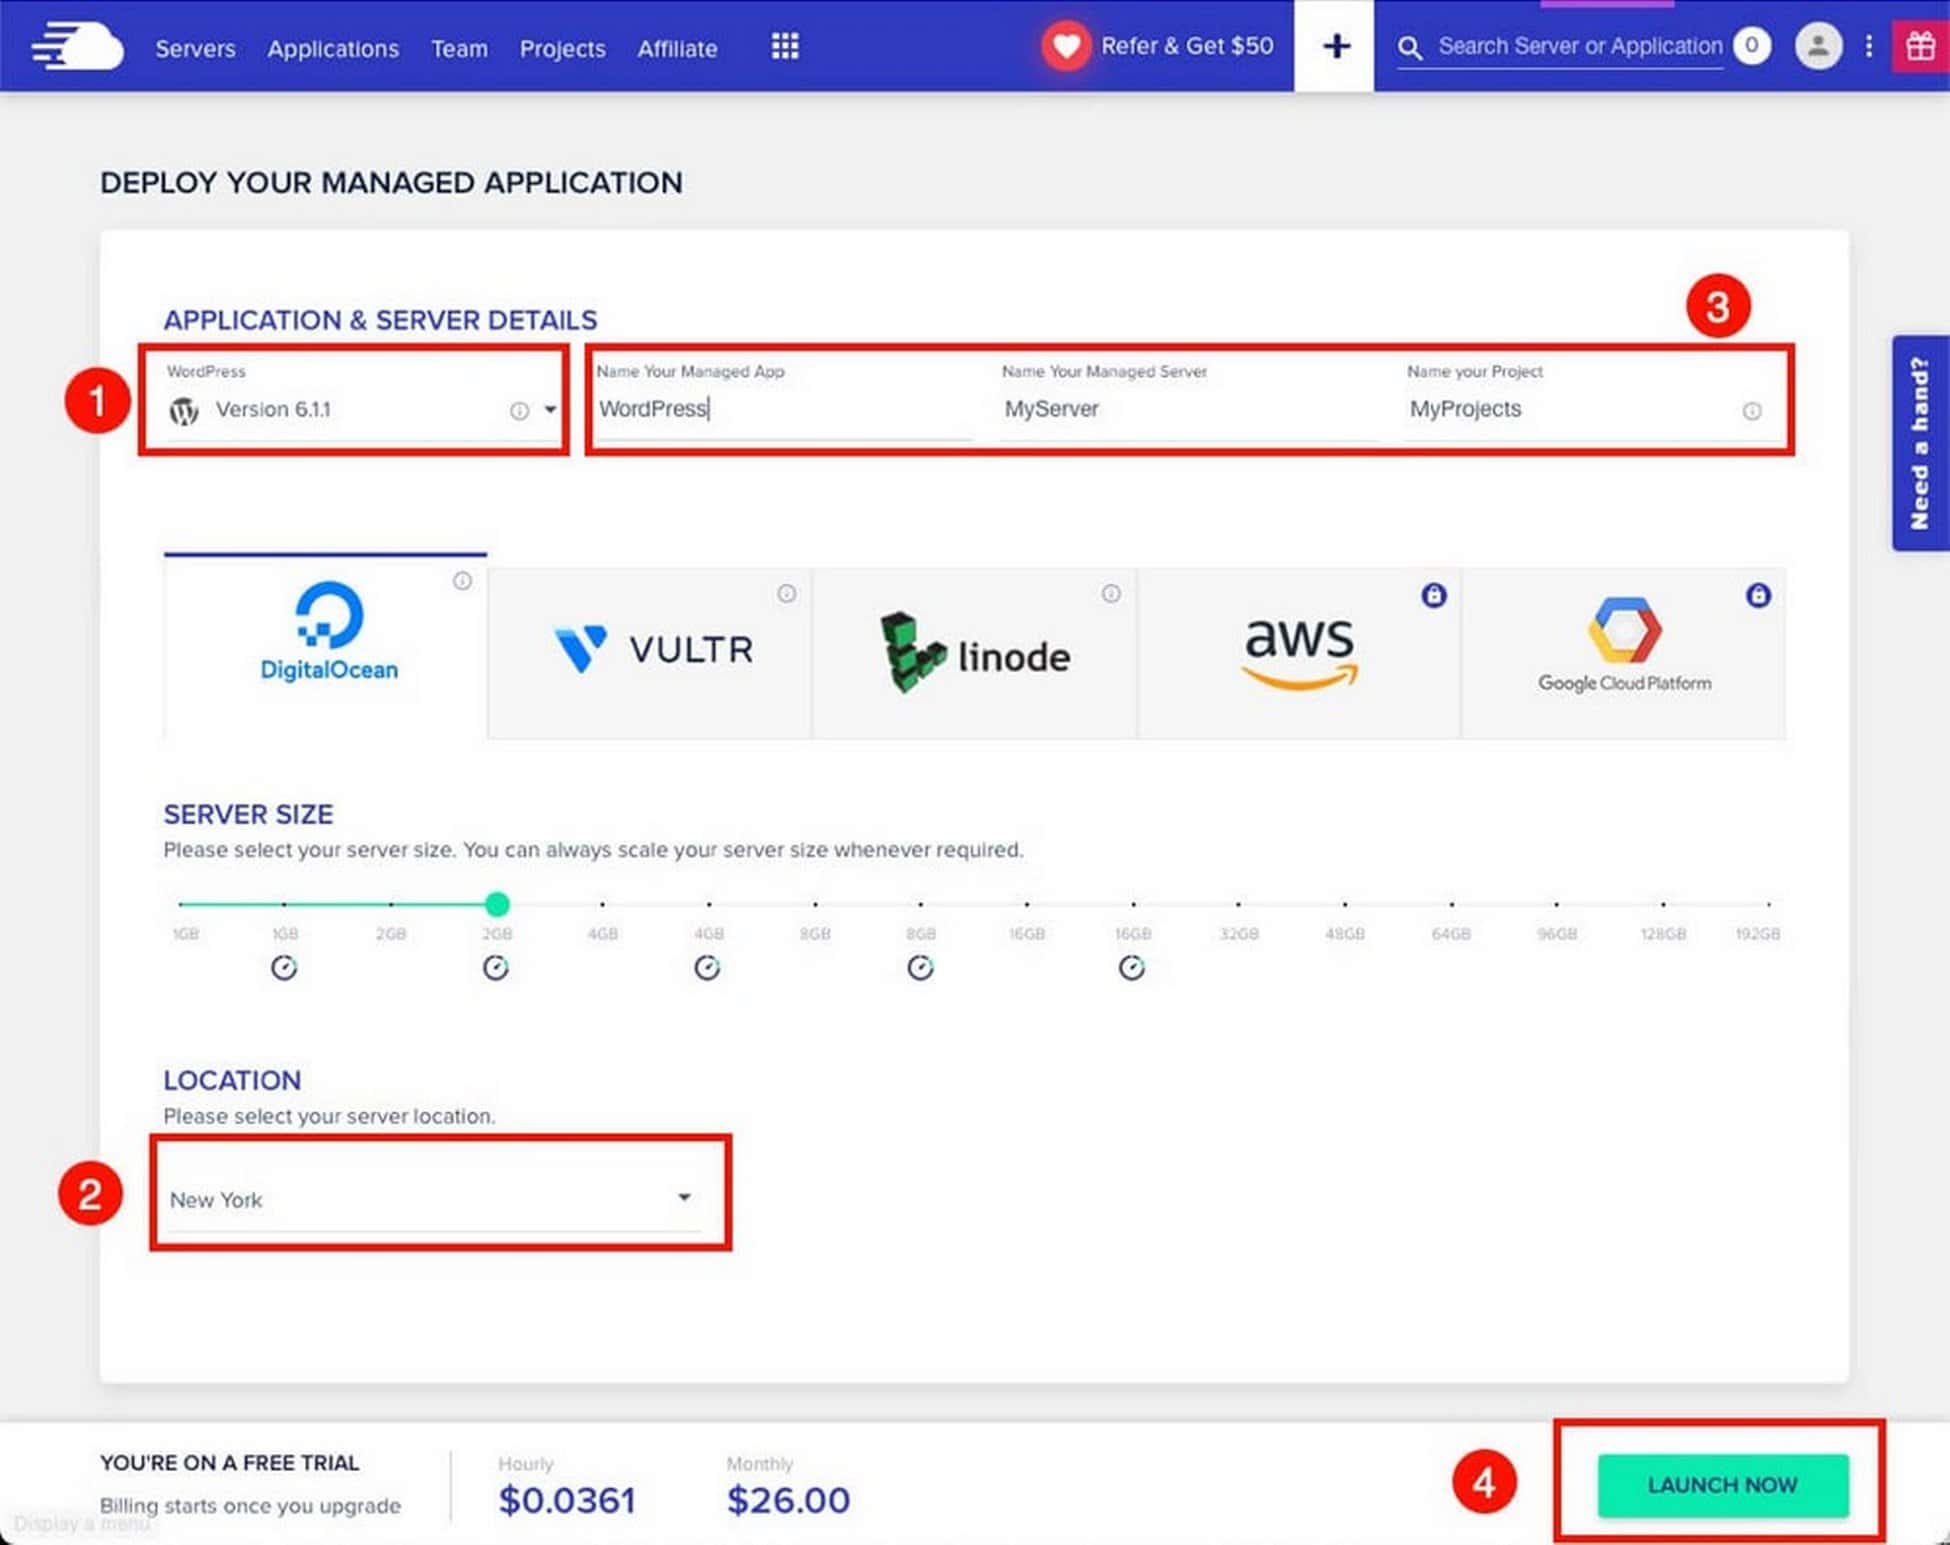Screen dimensions: 1950x1545
Task: Open the Servers menu
Action: [x=195, y=48]
